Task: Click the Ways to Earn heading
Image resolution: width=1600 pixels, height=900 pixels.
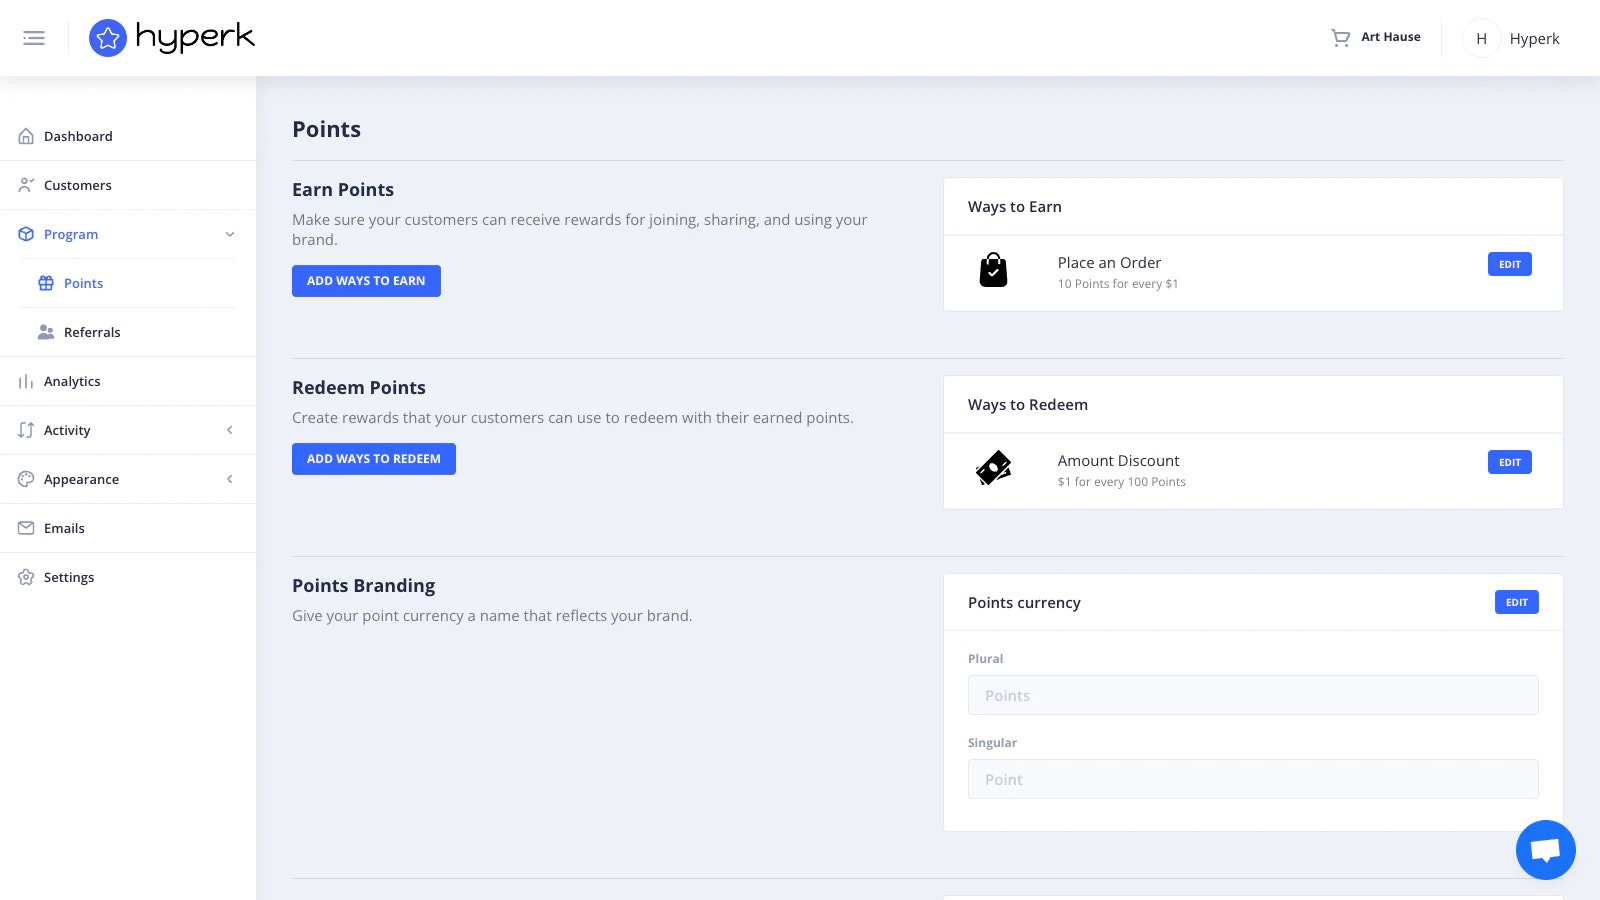Action: coord(1015,207)
